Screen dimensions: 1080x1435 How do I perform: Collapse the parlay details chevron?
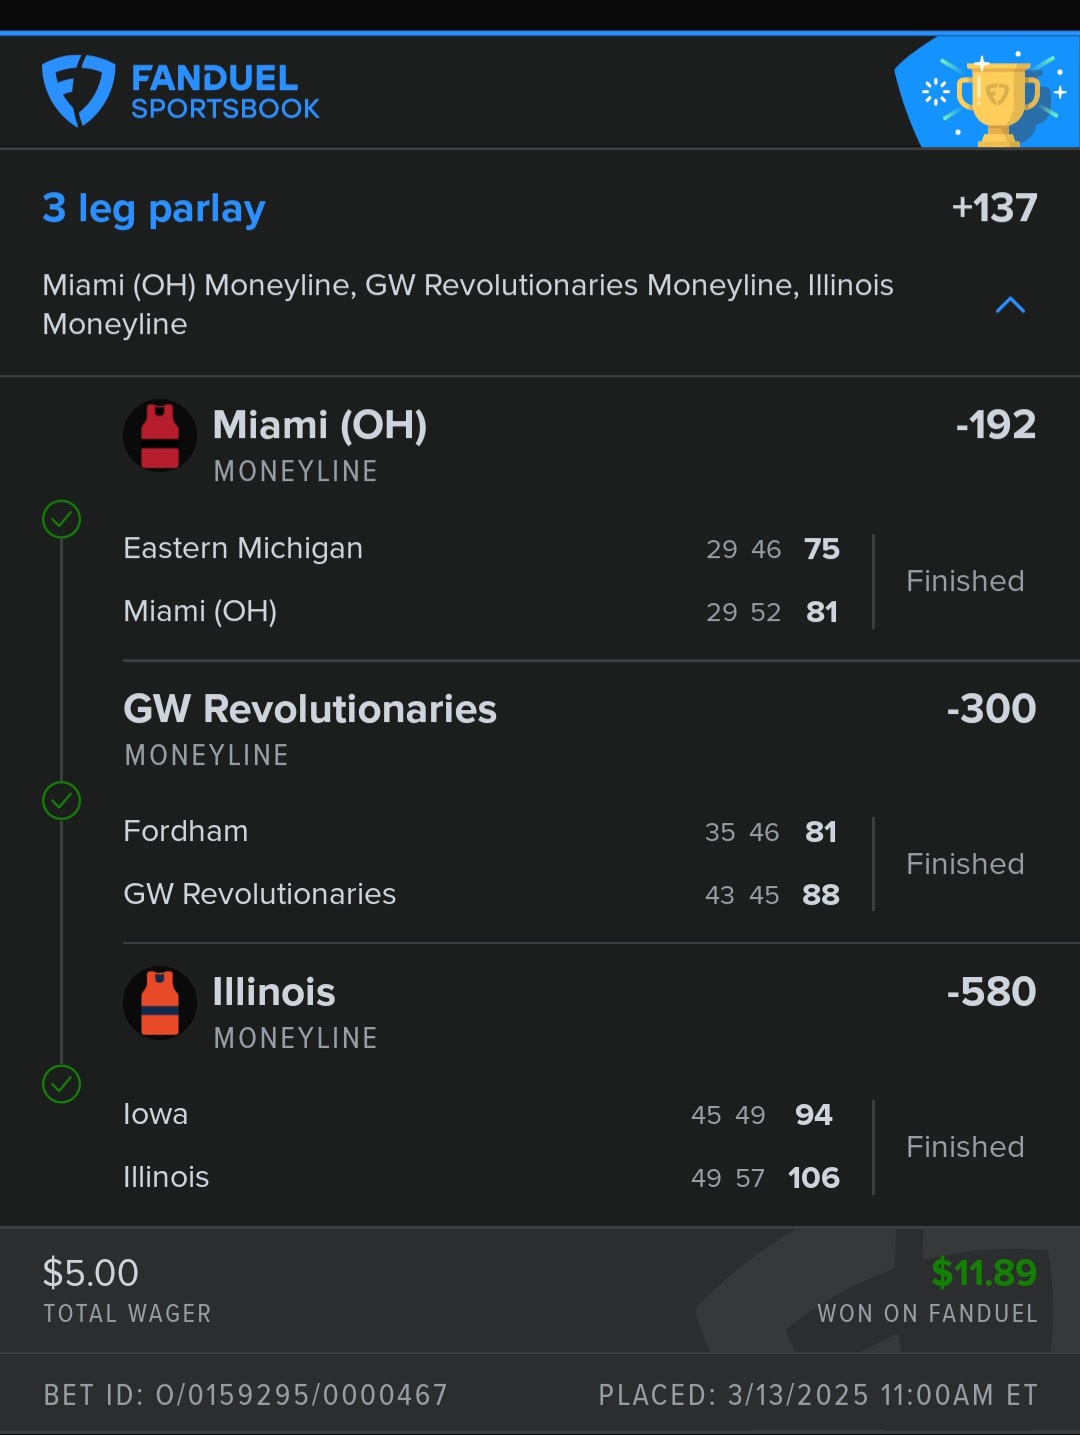click(x=1010, y=305)
